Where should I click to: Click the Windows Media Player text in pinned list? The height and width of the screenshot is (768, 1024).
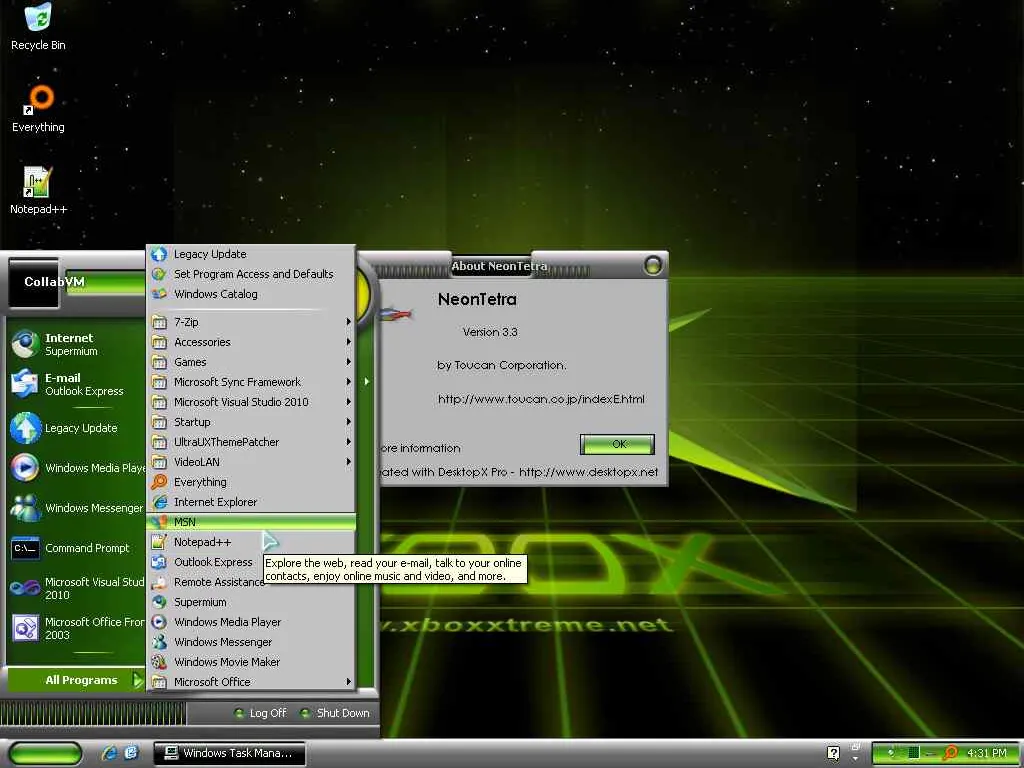(95, 468)
